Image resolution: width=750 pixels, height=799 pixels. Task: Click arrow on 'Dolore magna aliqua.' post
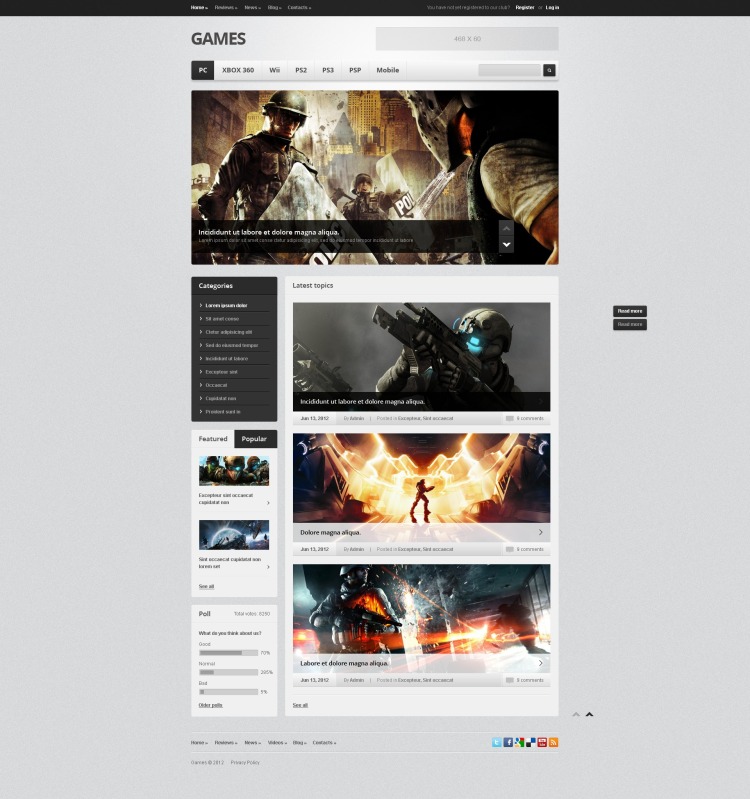(541, 532)
